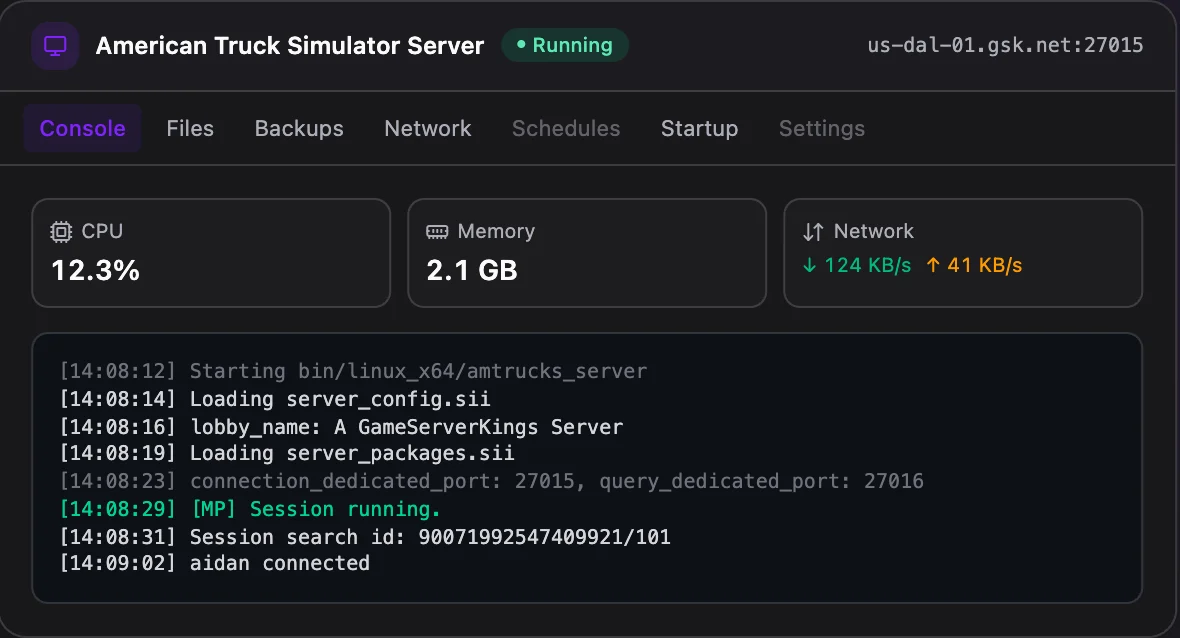
Task: Select the Schedules tab
Action: click(566, 129)
